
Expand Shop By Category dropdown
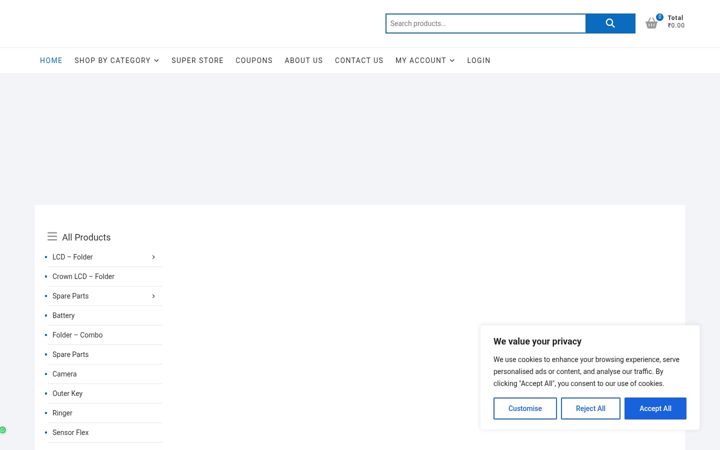[x=117, y=60]
